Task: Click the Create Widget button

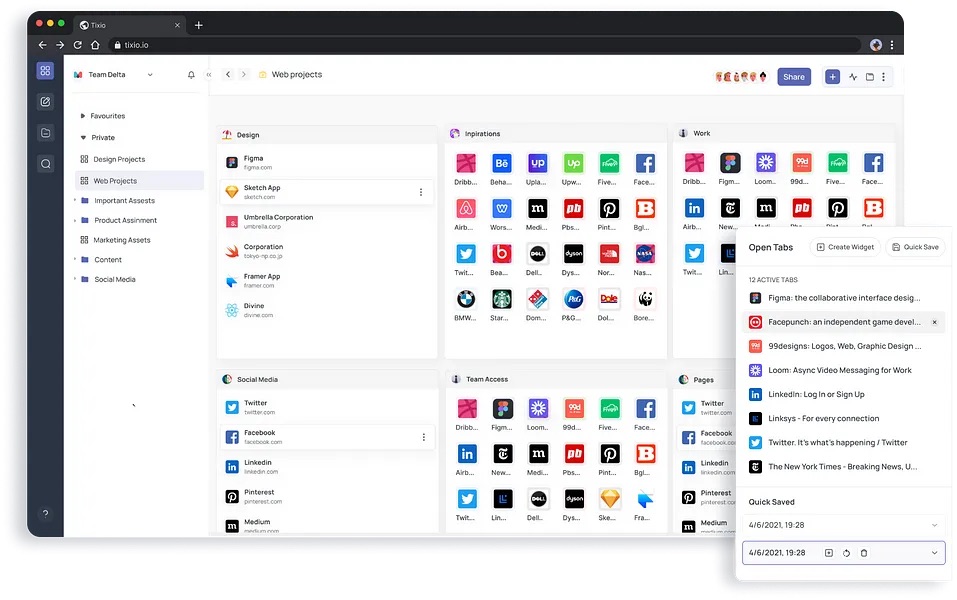Action: (x=845, y=247)
